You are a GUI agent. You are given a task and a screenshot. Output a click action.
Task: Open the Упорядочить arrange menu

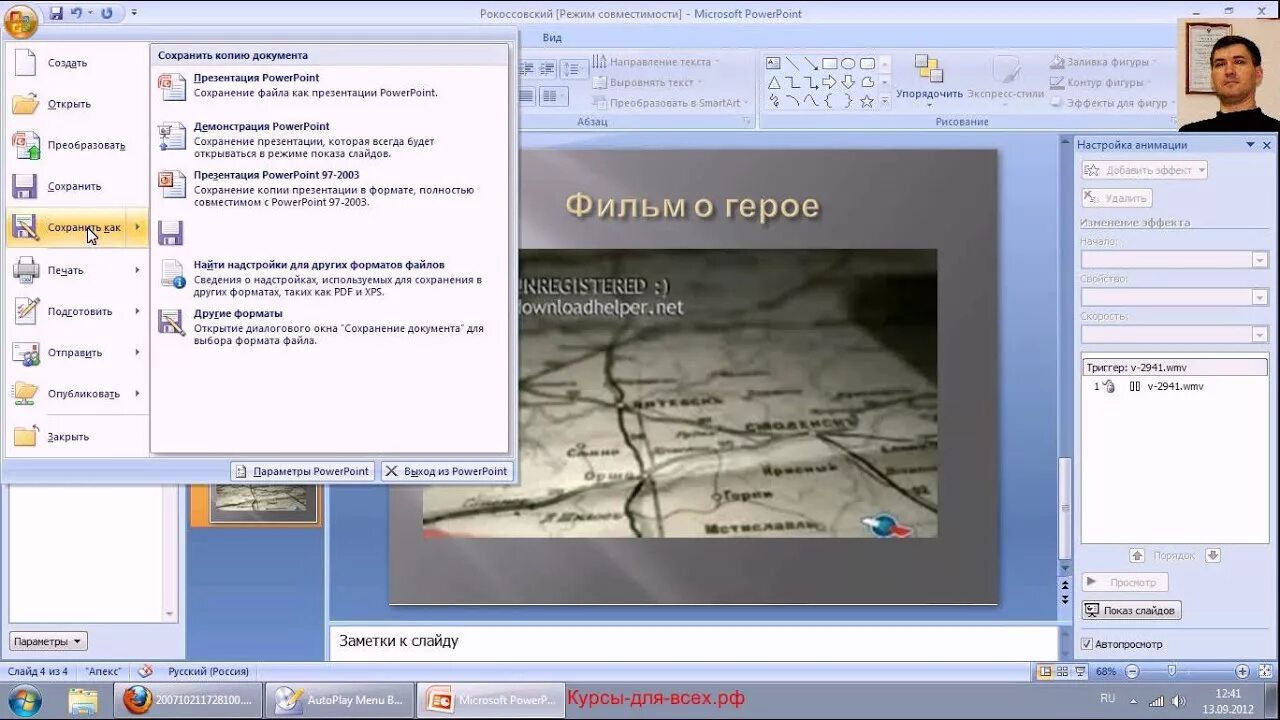pos(929,80)
